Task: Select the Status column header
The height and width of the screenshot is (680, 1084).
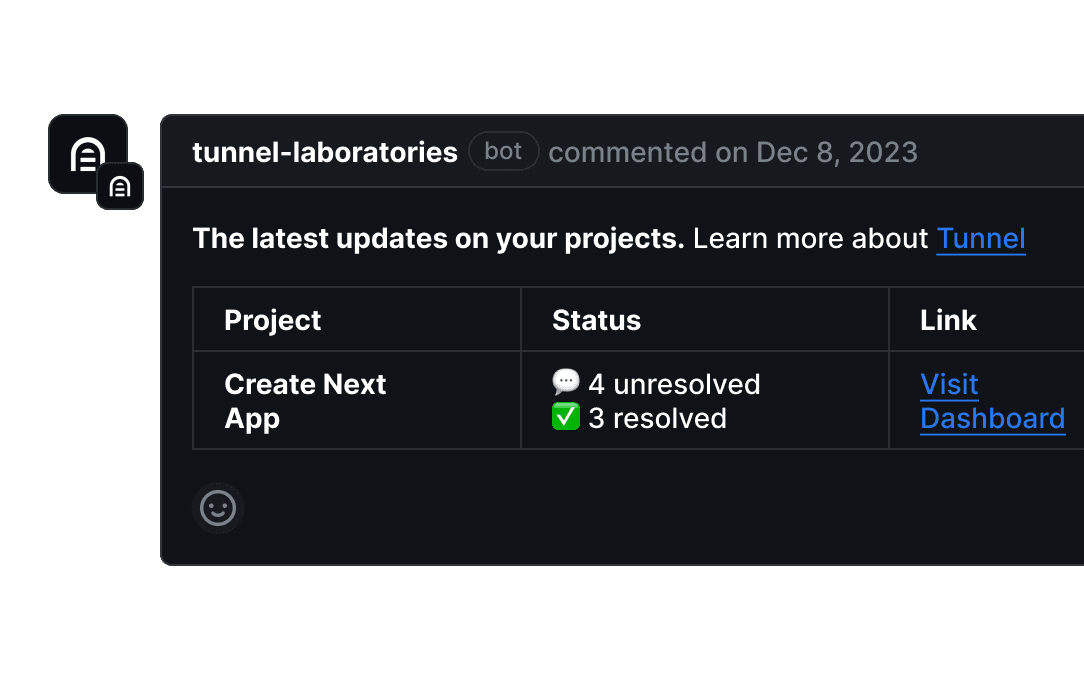Action: point(596,319)
